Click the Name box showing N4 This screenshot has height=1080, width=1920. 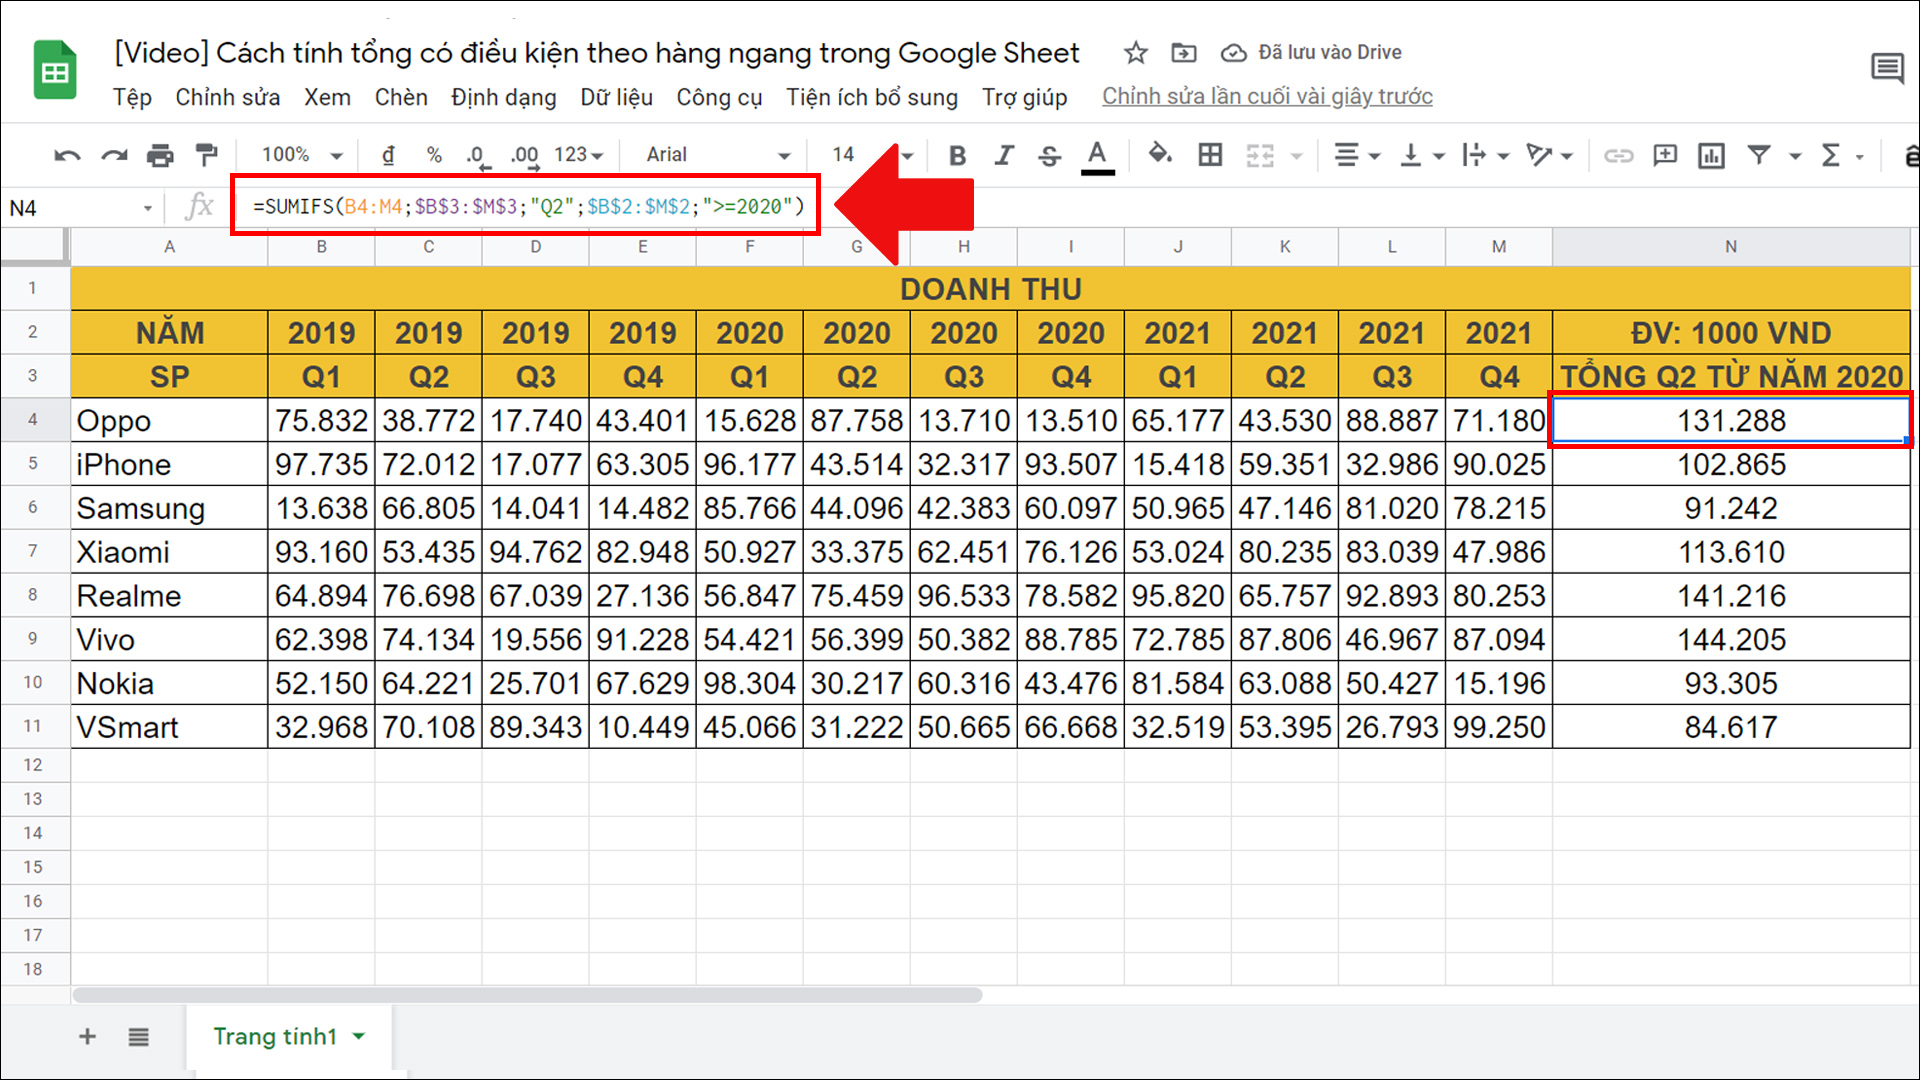pyautogui.click(x=80, y=208)
